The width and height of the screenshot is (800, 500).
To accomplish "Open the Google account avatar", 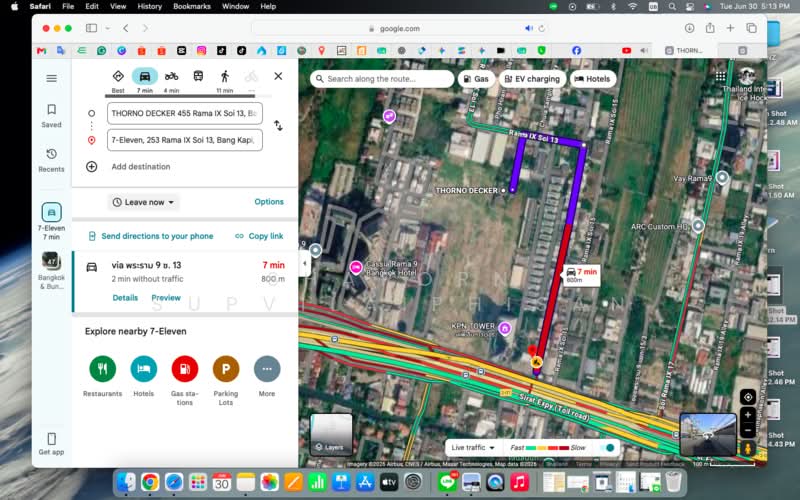I will (x=746, y=76).
